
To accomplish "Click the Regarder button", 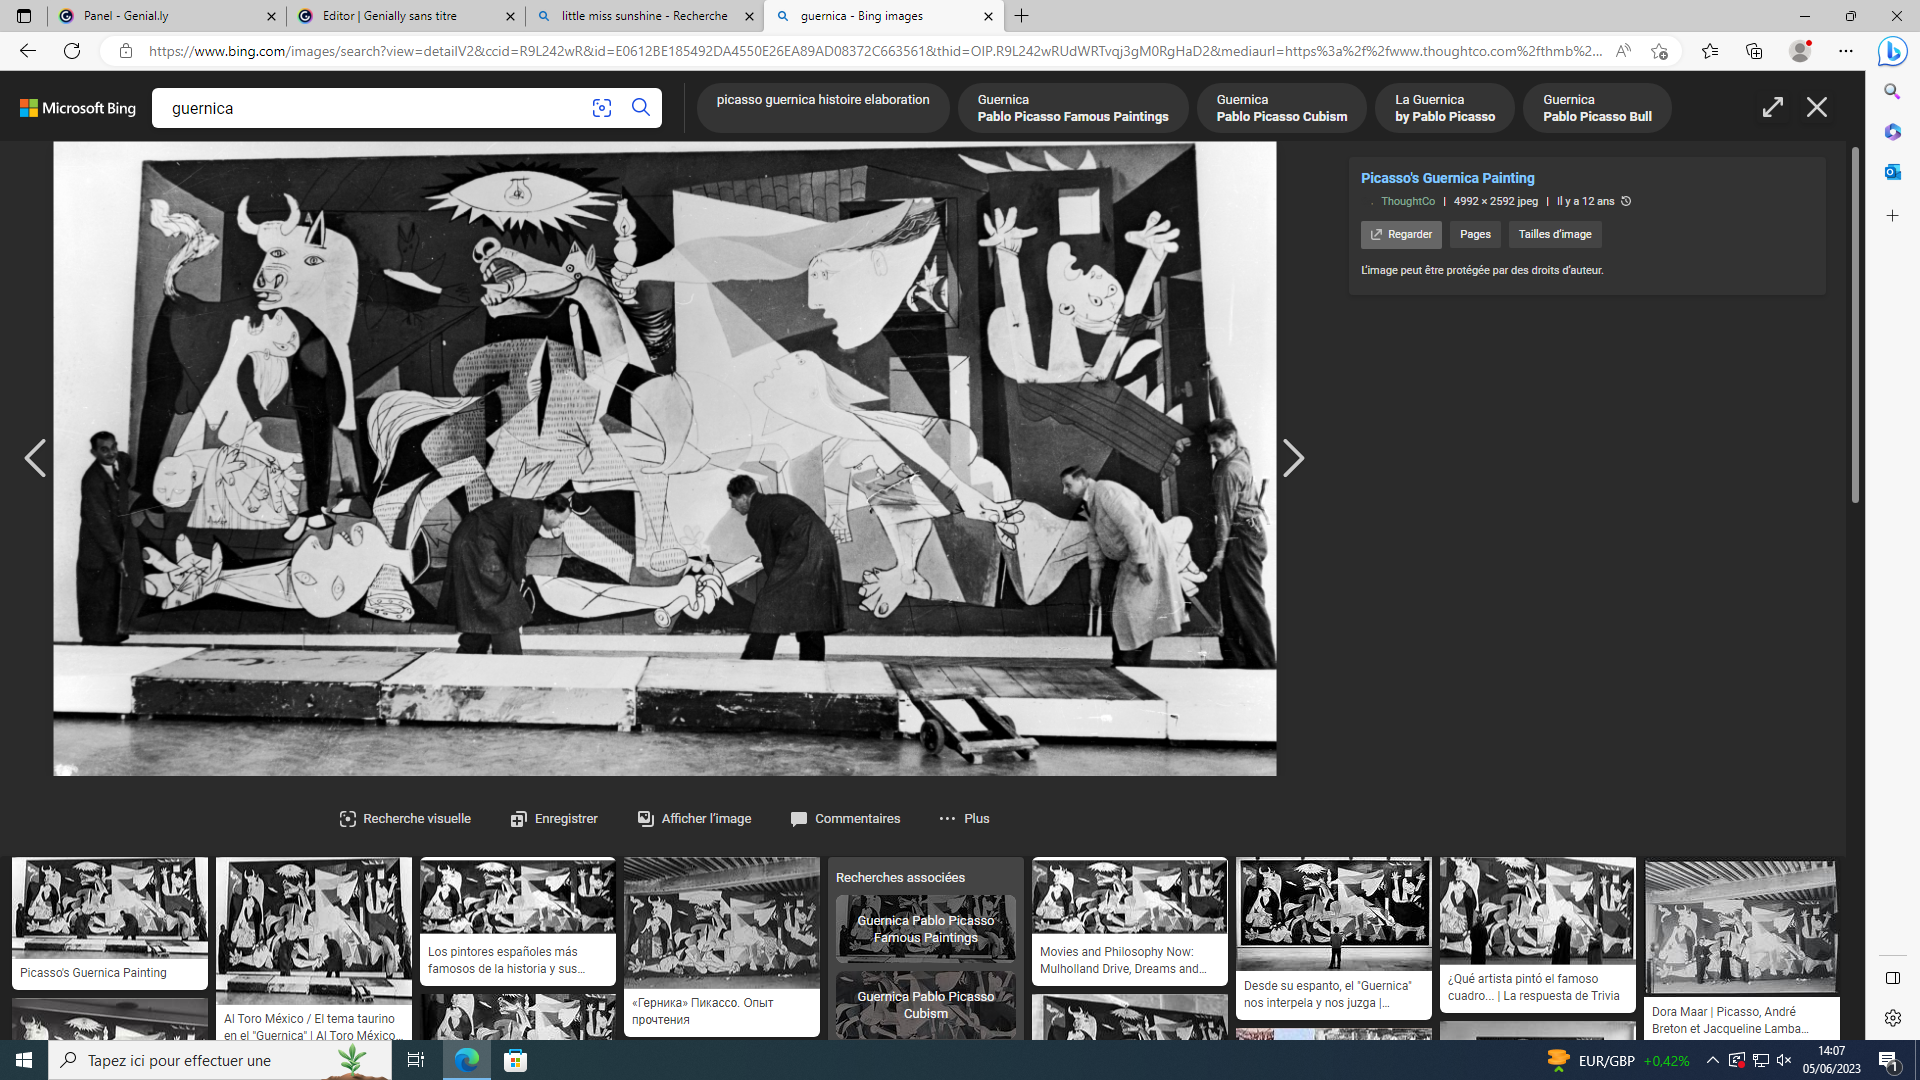I will [1400, 234].
